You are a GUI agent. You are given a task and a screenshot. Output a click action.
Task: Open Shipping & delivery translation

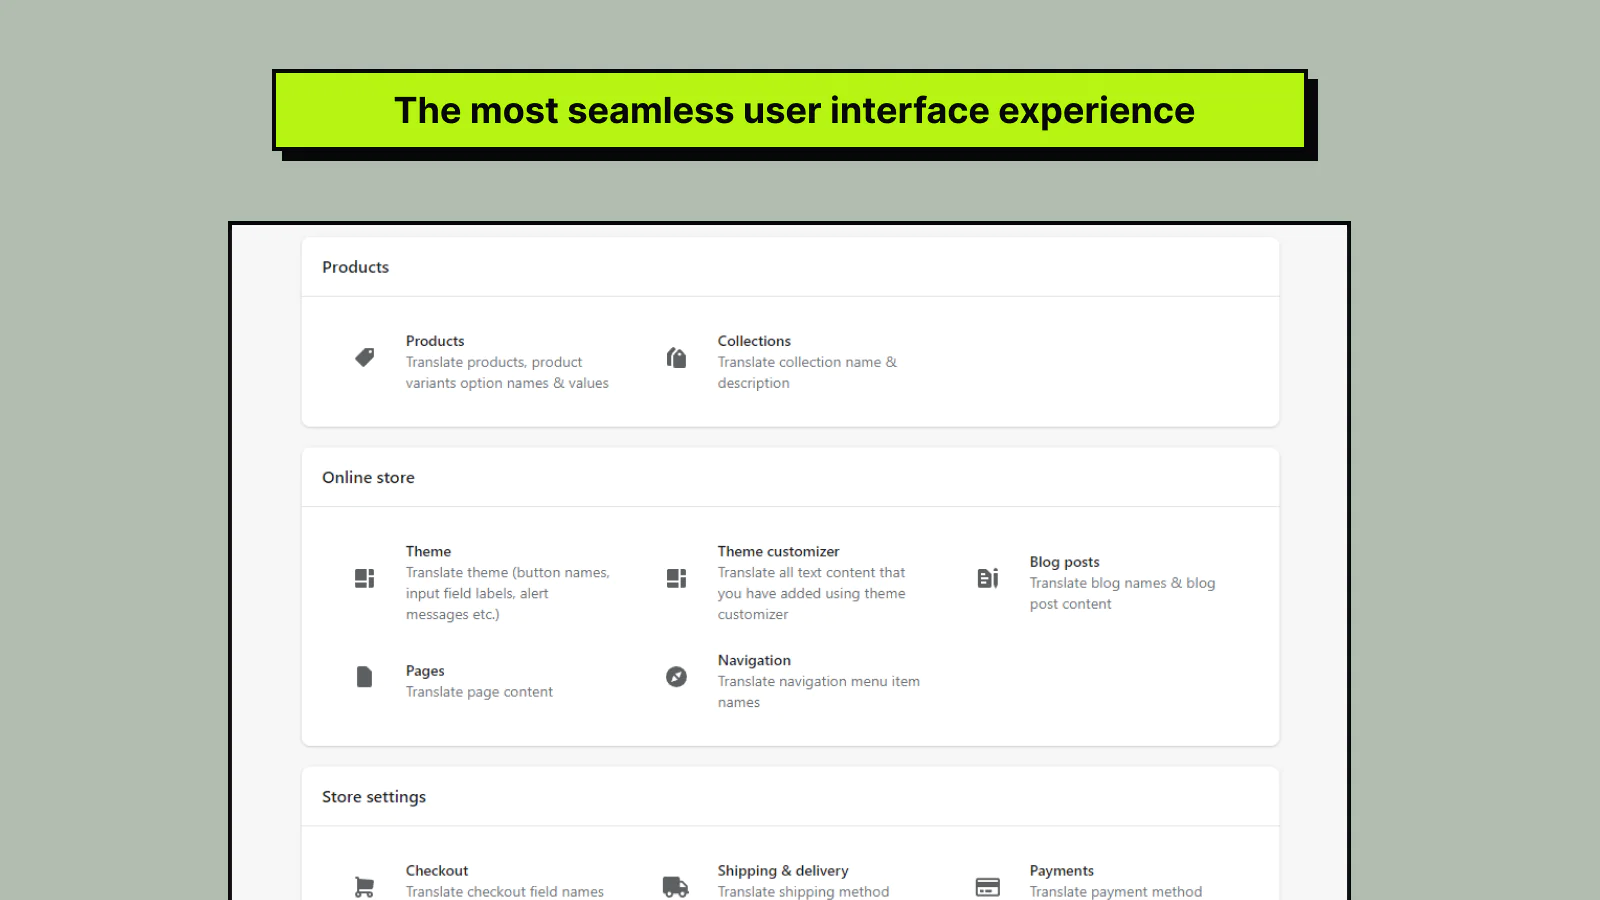783,871
